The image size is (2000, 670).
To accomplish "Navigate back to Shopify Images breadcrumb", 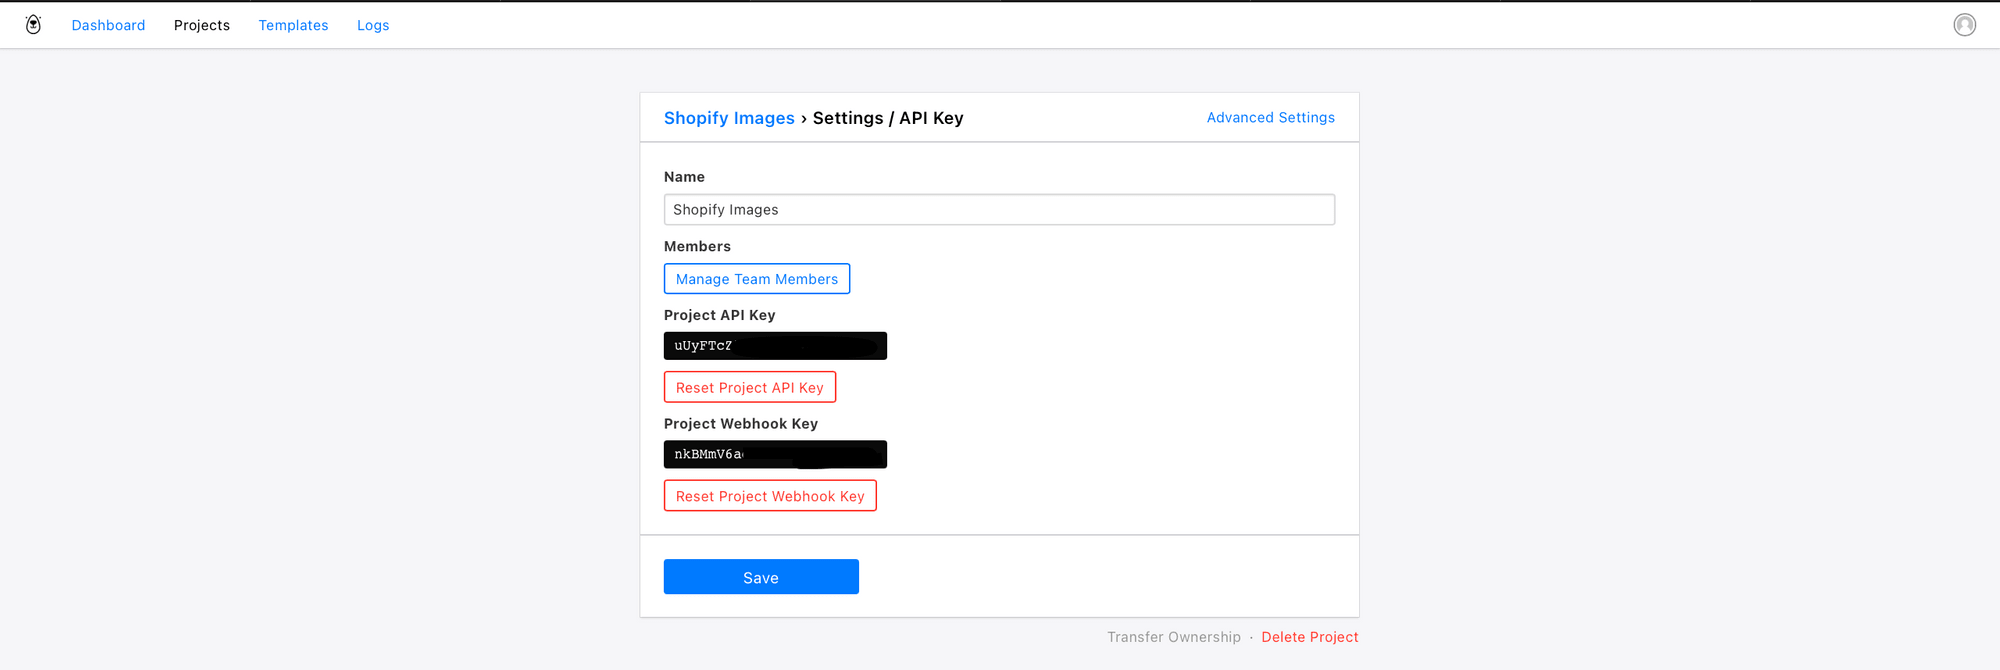I will [729, 118].
